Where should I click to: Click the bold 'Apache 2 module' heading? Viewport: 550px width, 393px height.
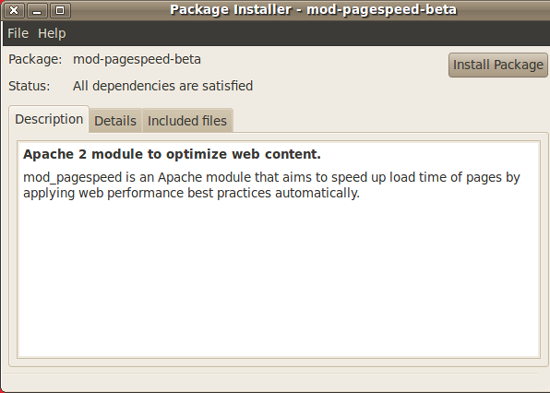click(x=172, y=154)
